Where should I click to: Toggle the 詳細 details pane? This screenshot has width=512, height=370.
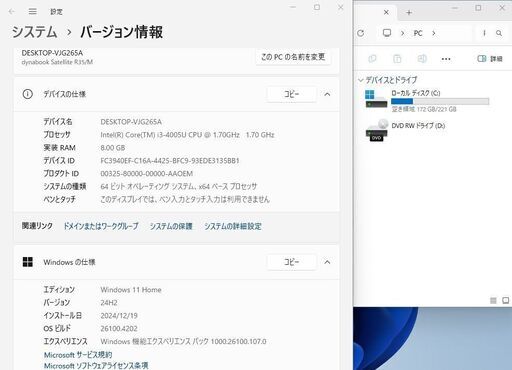point(490,59)
